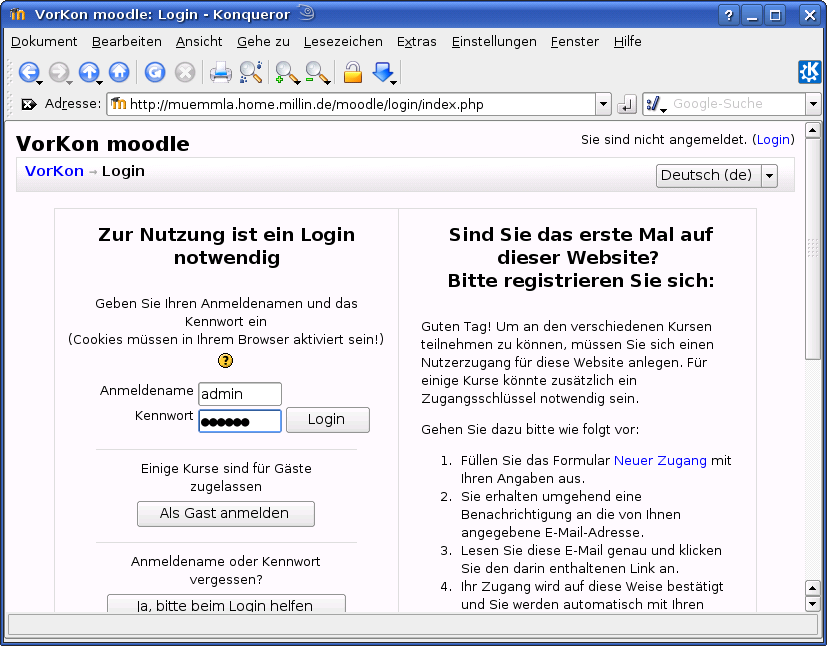Clear the address bar with the black arrow icon
Viewport: 827px width, 646px height.
28,104
